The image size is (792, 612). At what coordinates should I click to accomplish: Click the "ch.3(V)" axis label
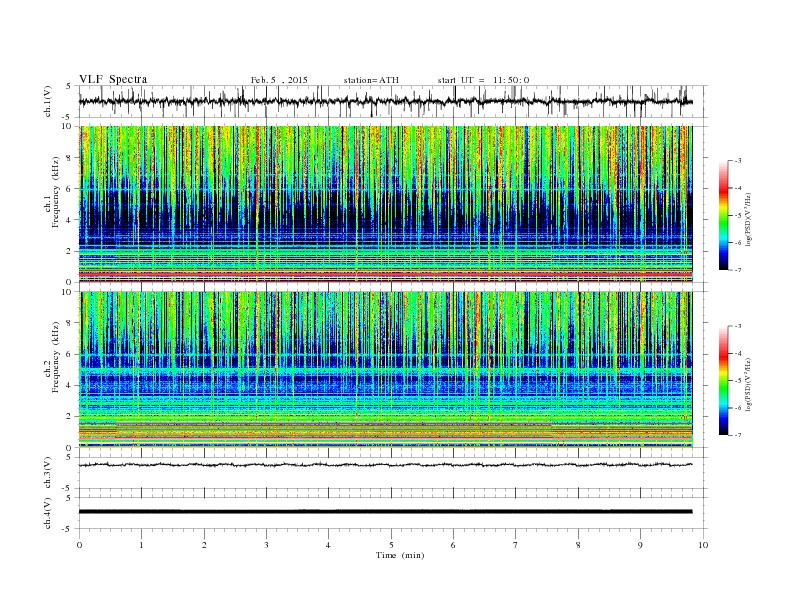tap(48, 473)
